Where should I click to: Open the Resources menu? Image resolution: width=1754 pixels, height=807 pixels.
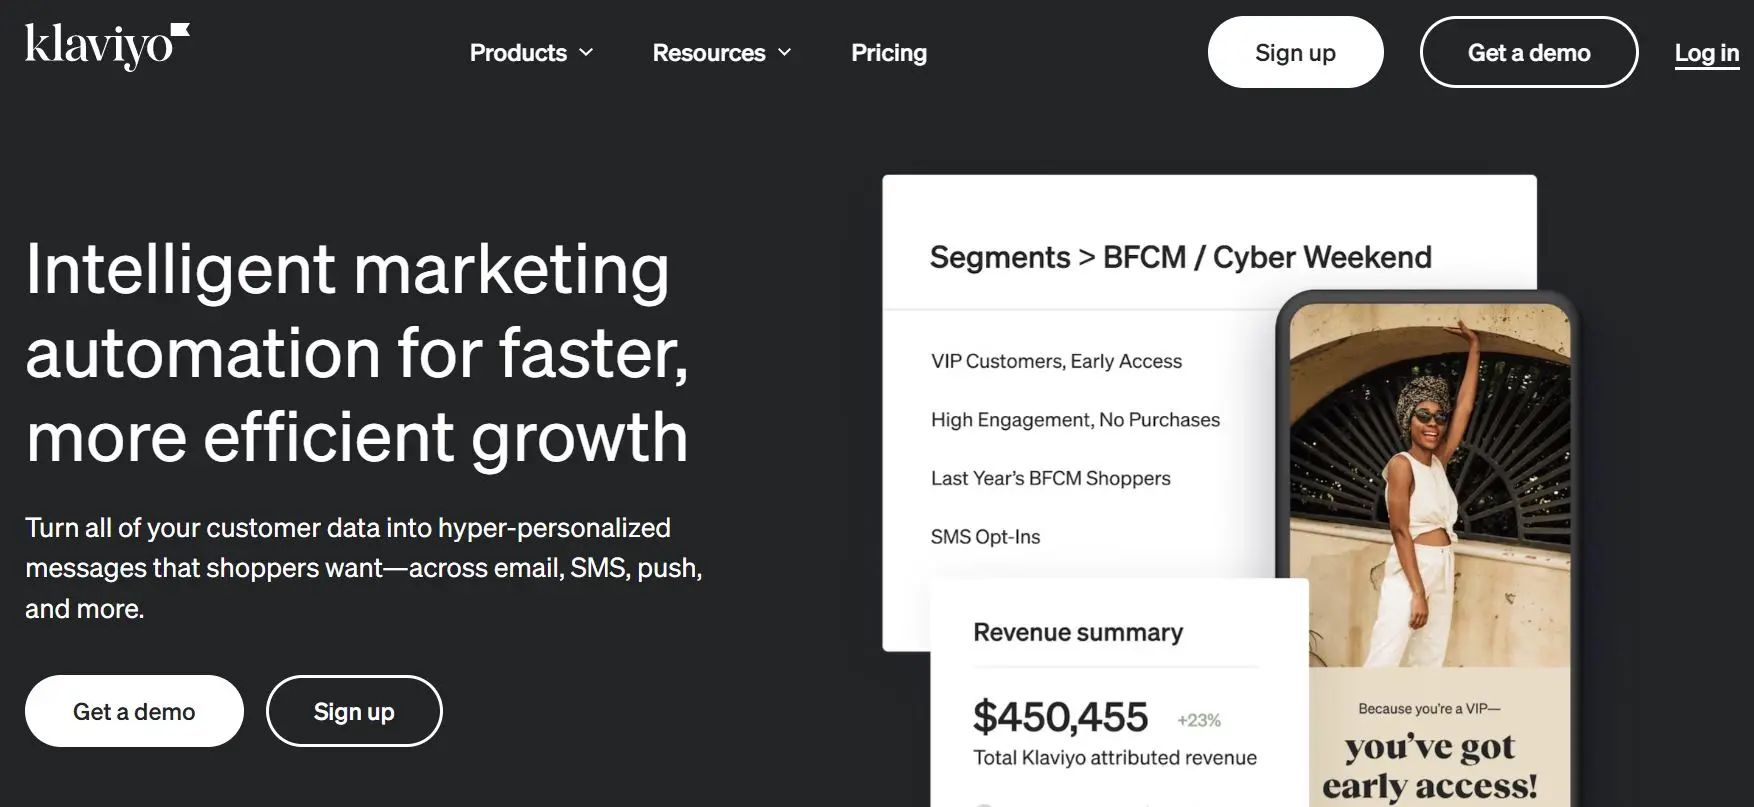tap(722, 53)
